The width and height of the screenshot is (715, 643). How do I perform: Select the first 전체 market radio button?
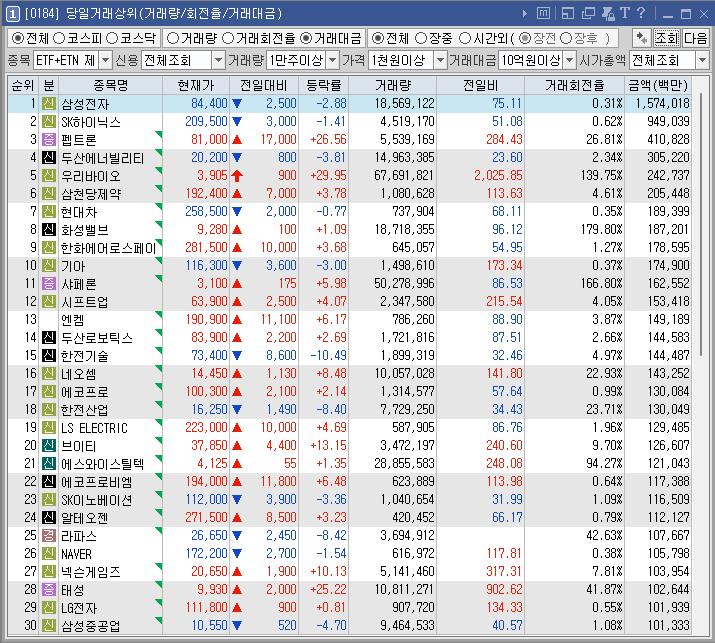point(17,38)
